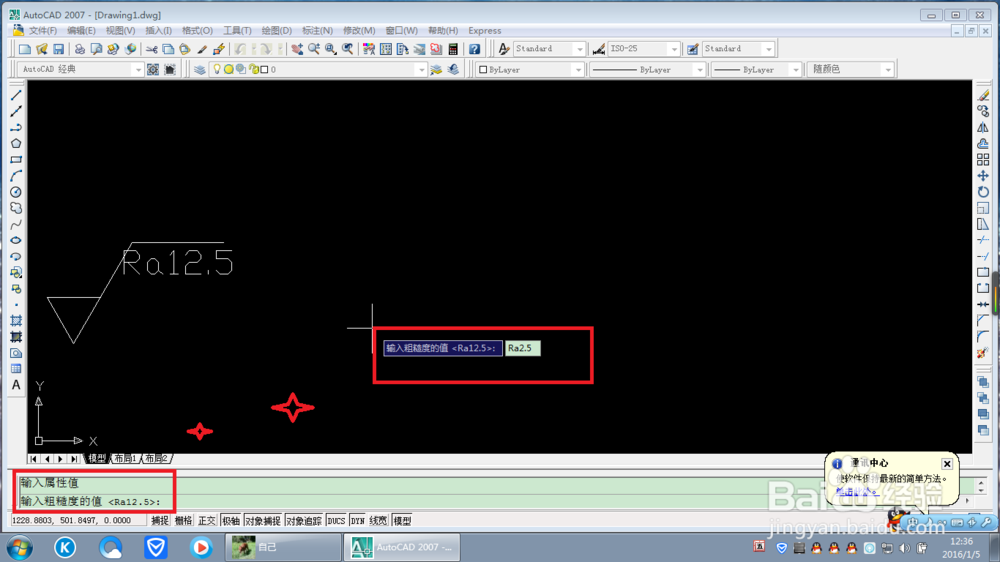
Task: Click the command line 输入粗糙度的值 prompt
Action: (x=90, y=501)
